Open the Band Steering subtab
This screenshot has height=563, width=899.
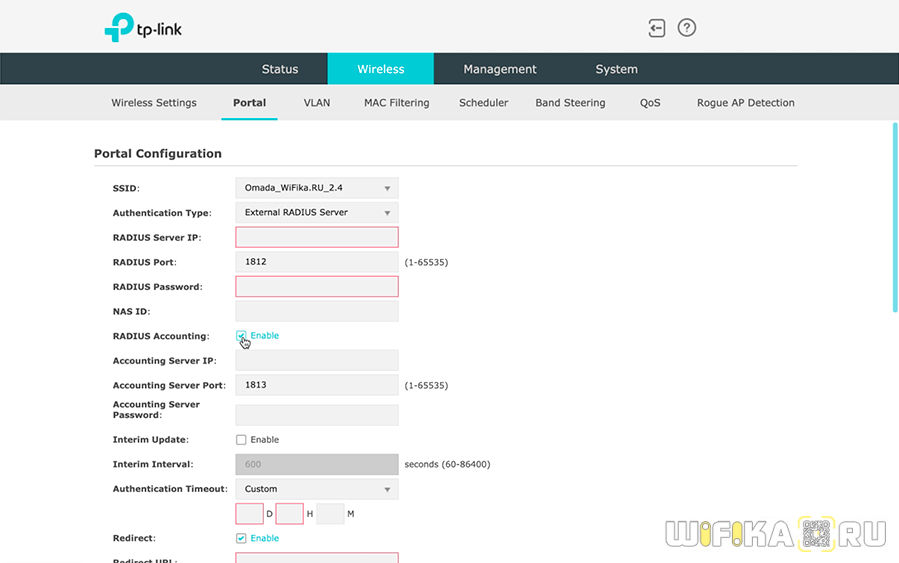[570, 103]
